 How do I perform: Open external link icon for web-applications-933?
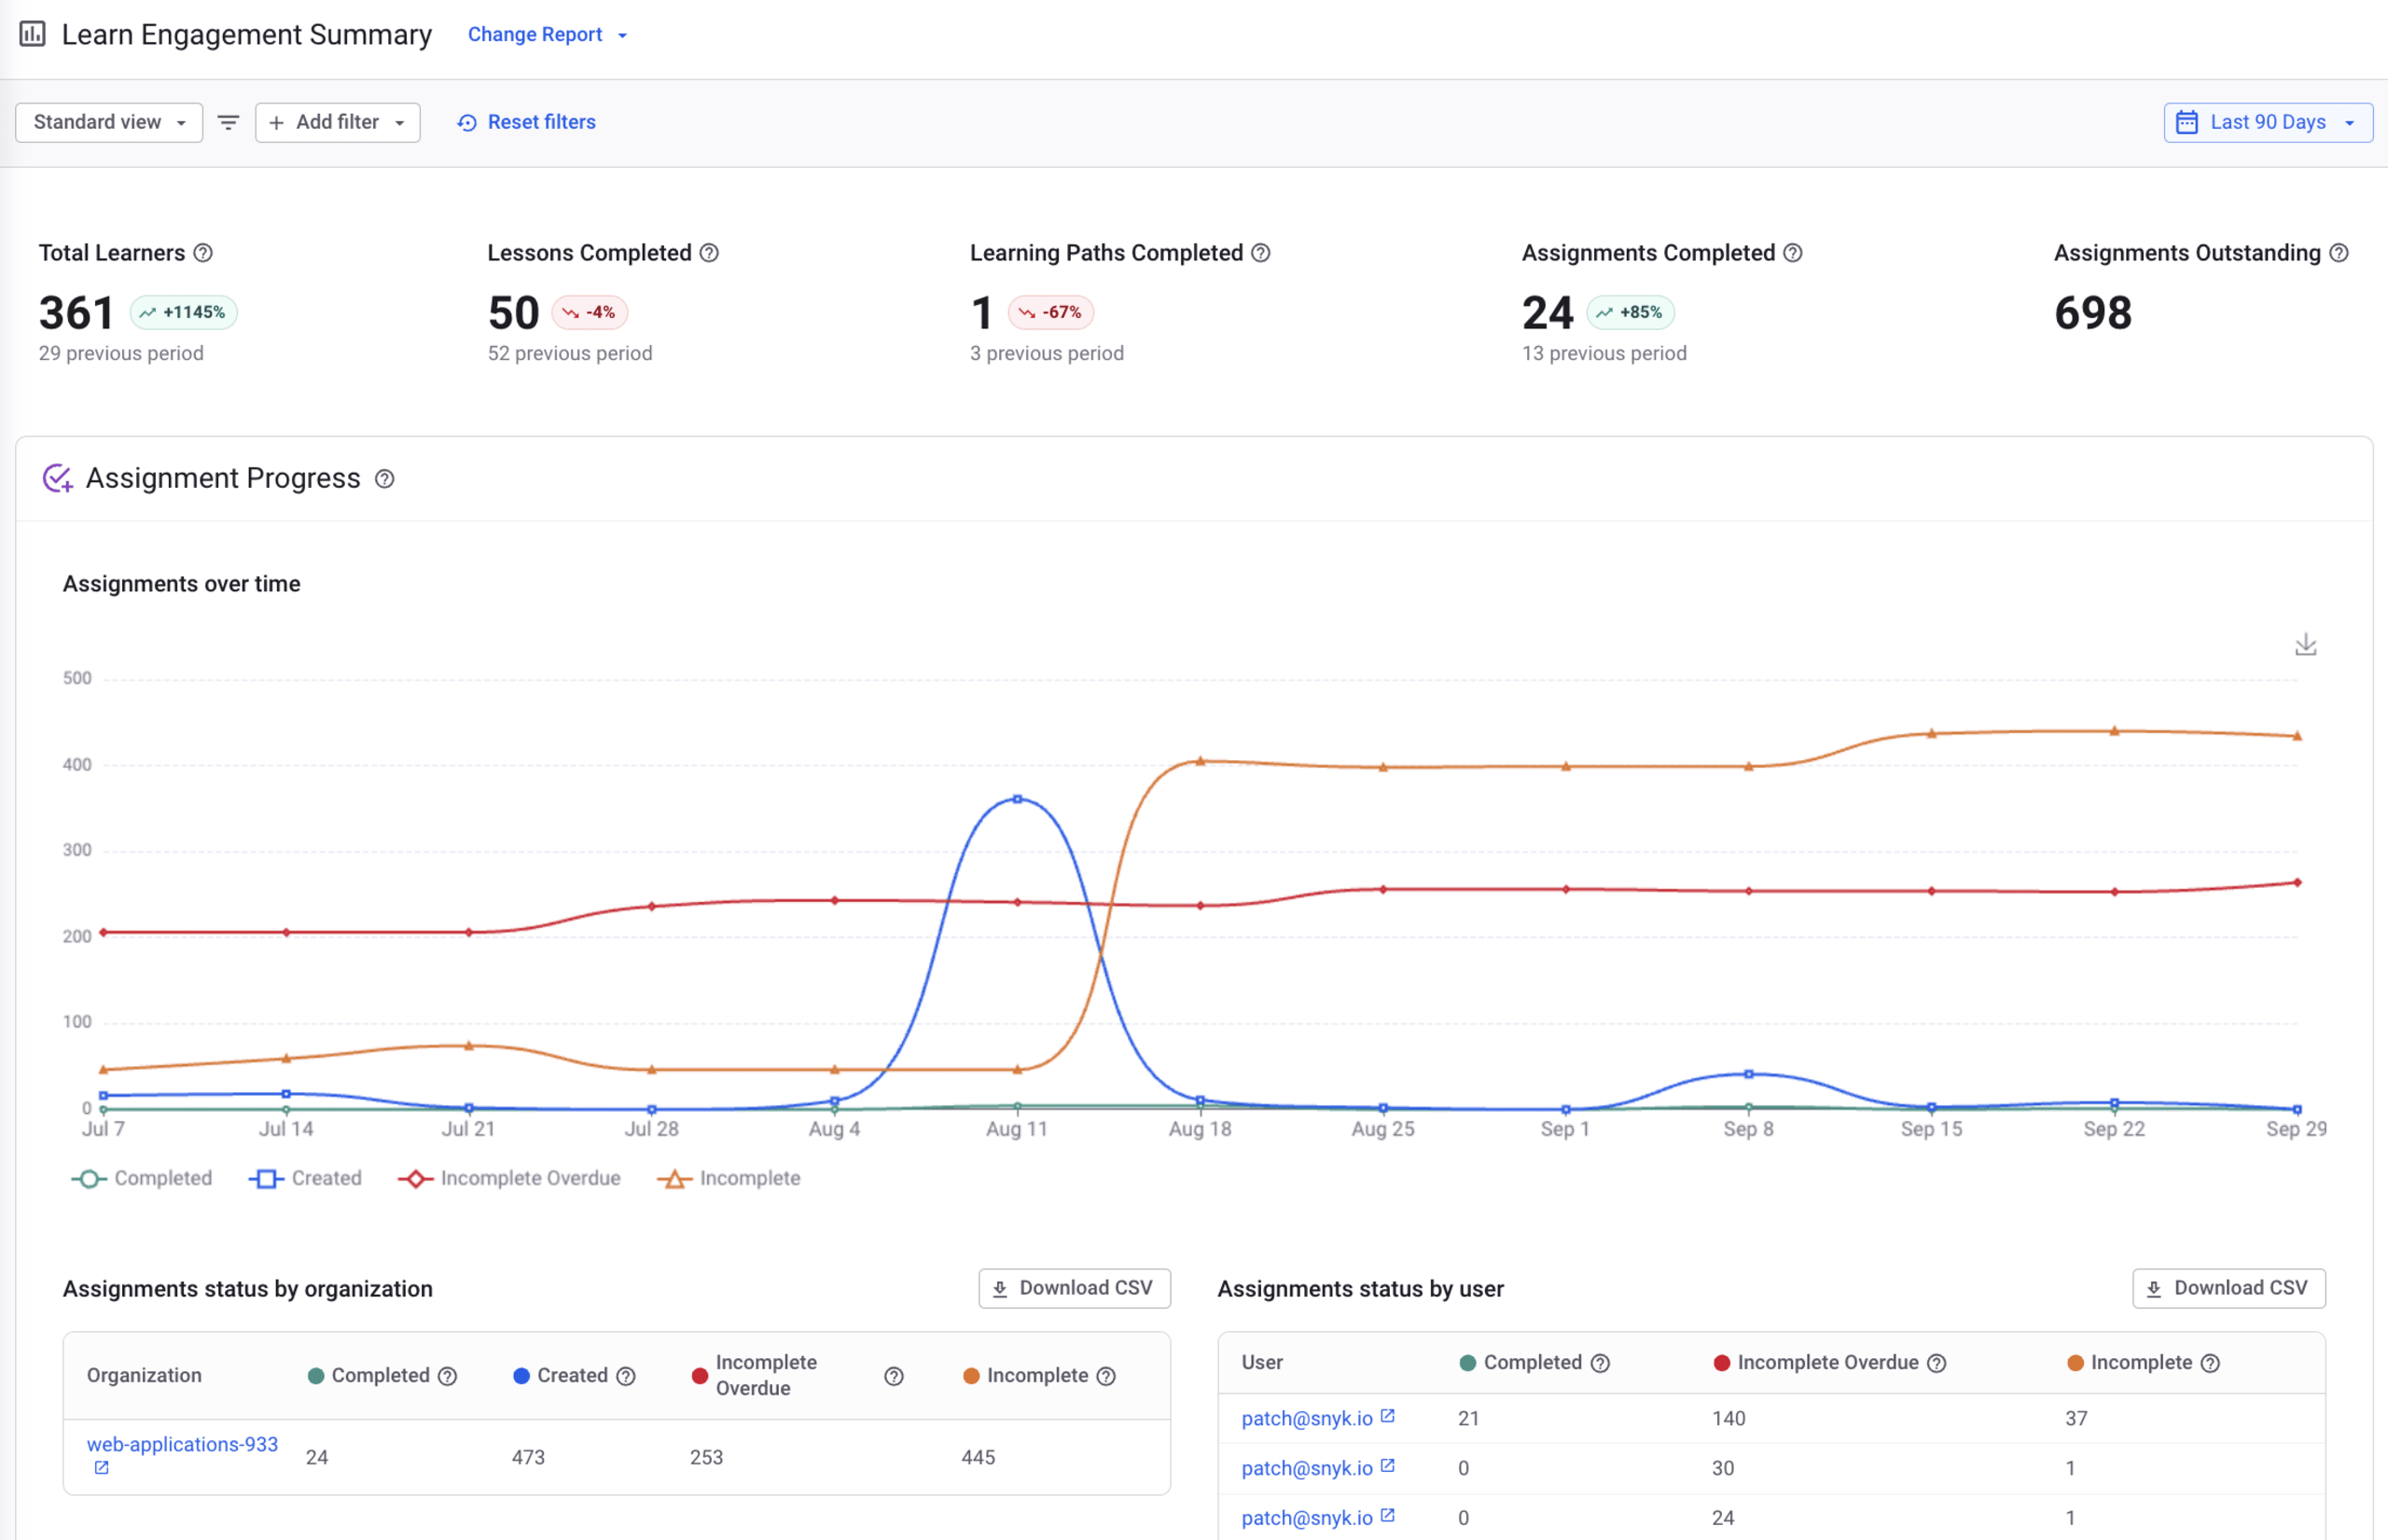101,1468
